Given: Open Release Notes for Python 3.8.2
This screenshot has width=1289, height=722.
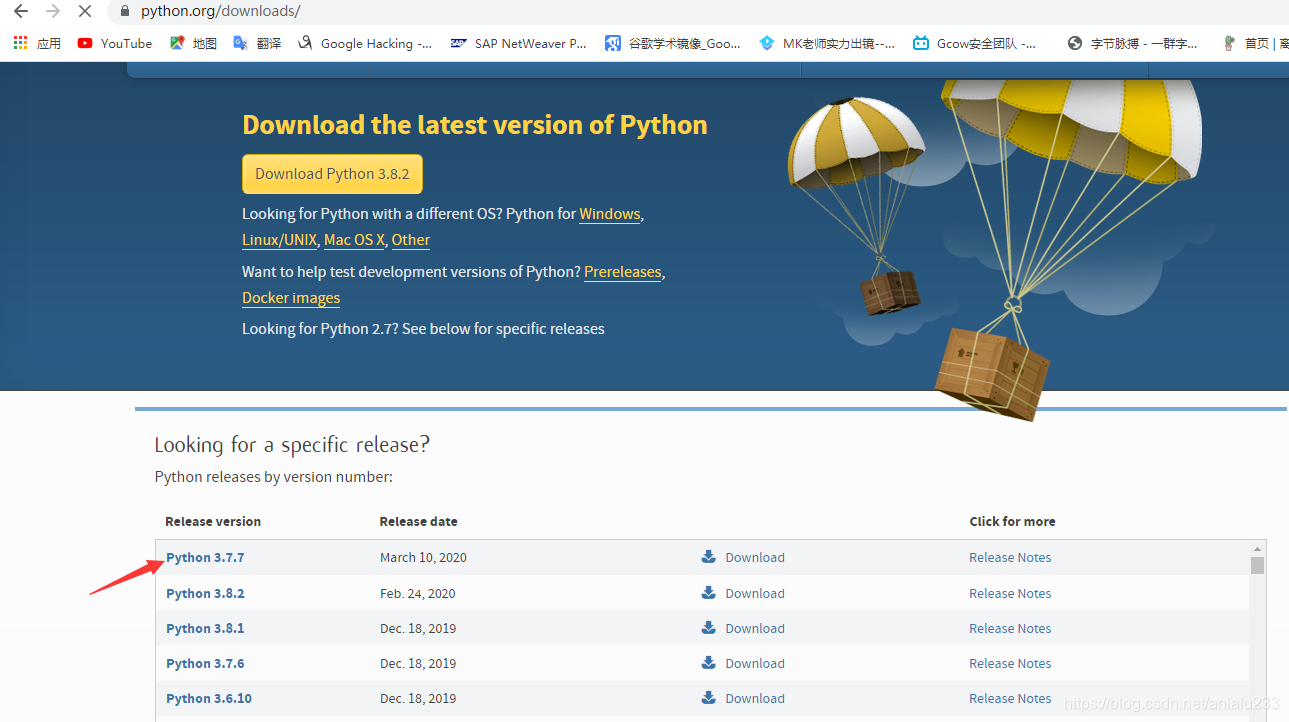Looking at the screenshot, I should click(1010, 593).
